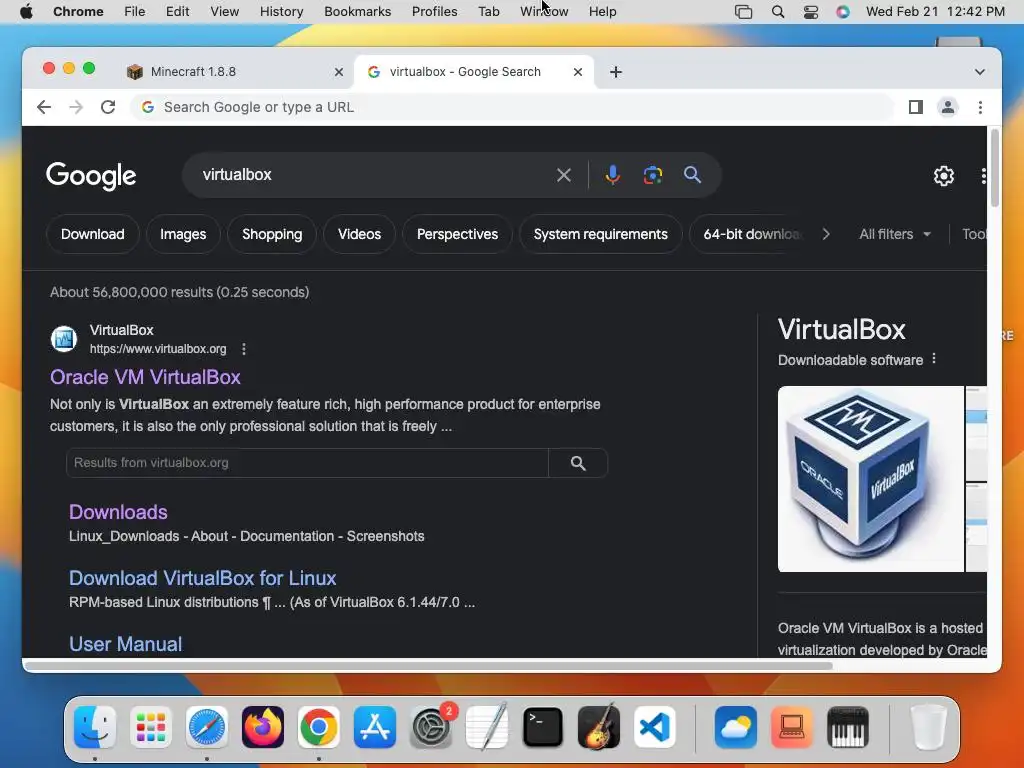Open options dots beside virtualbox.org URL
This screenshot has height=768, width=1024.
(244, 349)
